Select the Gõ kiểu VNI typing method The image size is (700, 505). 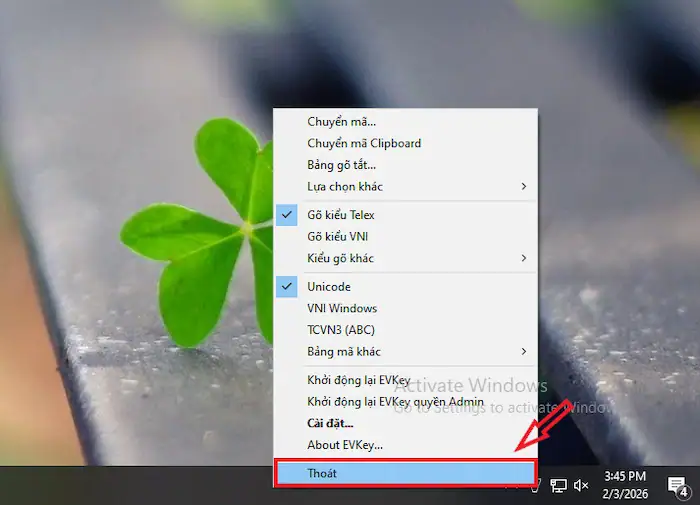point(337,236)
